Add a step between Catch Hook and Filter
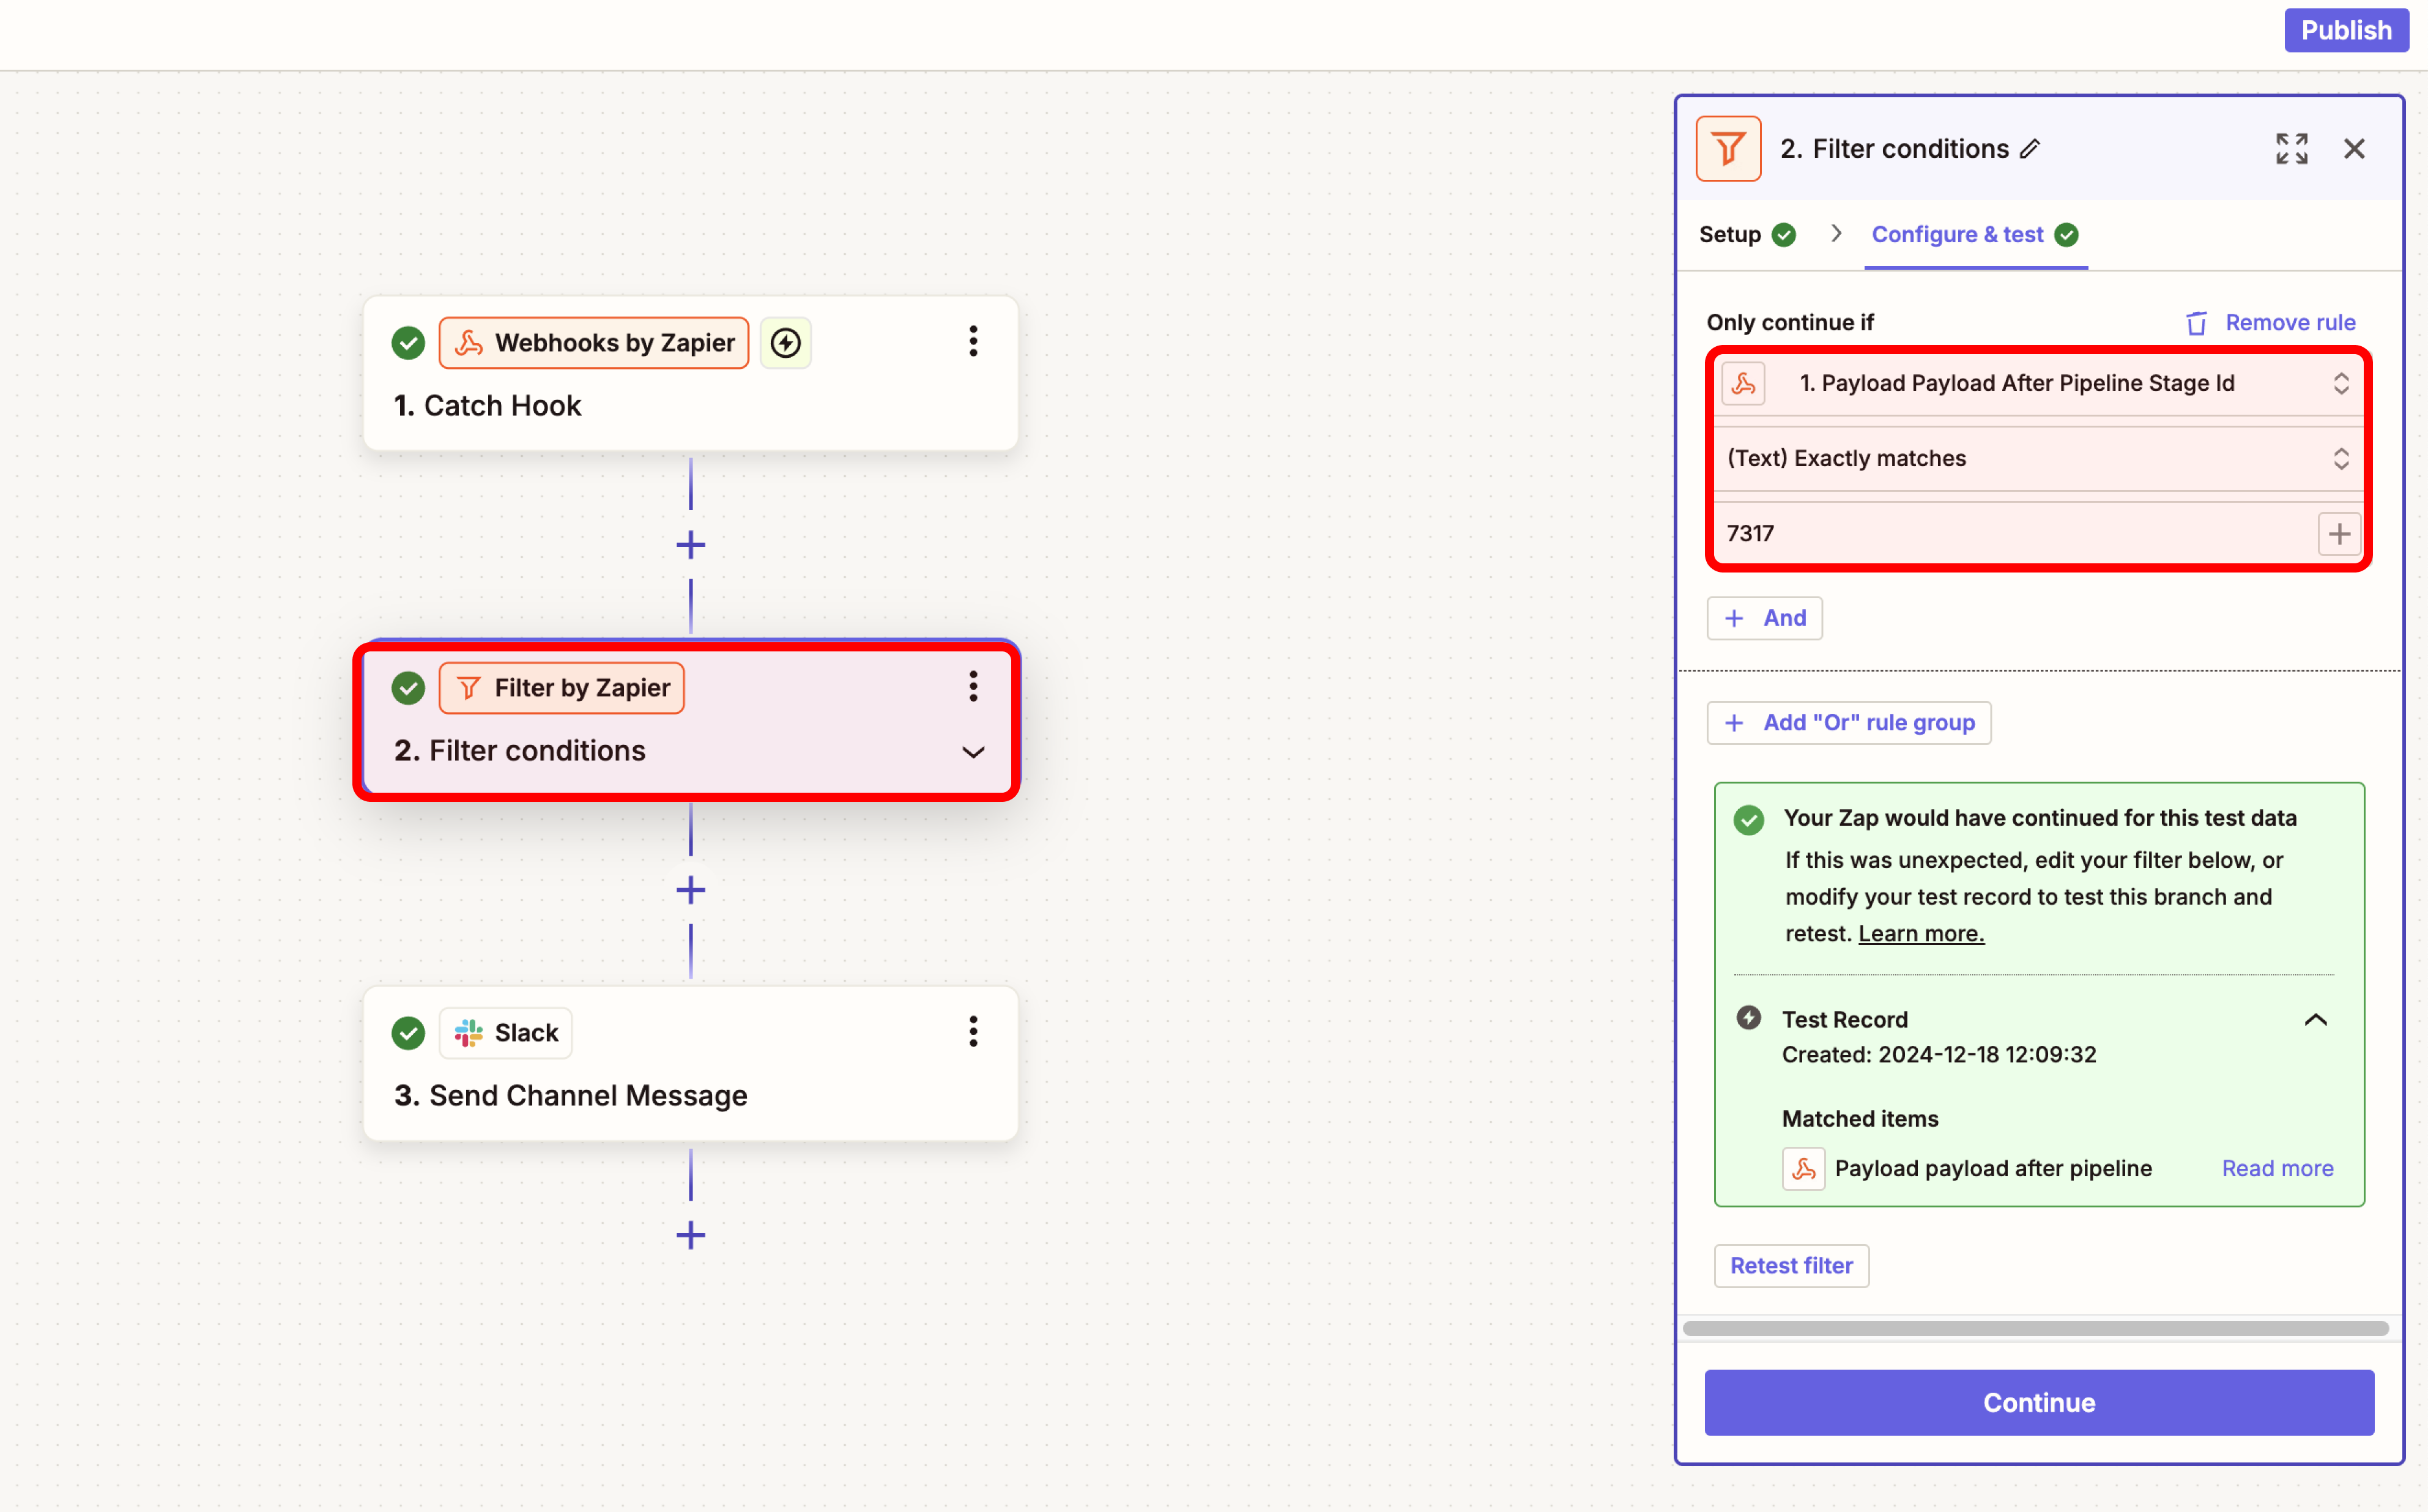2428x1512 pixels. click(690, 545)
